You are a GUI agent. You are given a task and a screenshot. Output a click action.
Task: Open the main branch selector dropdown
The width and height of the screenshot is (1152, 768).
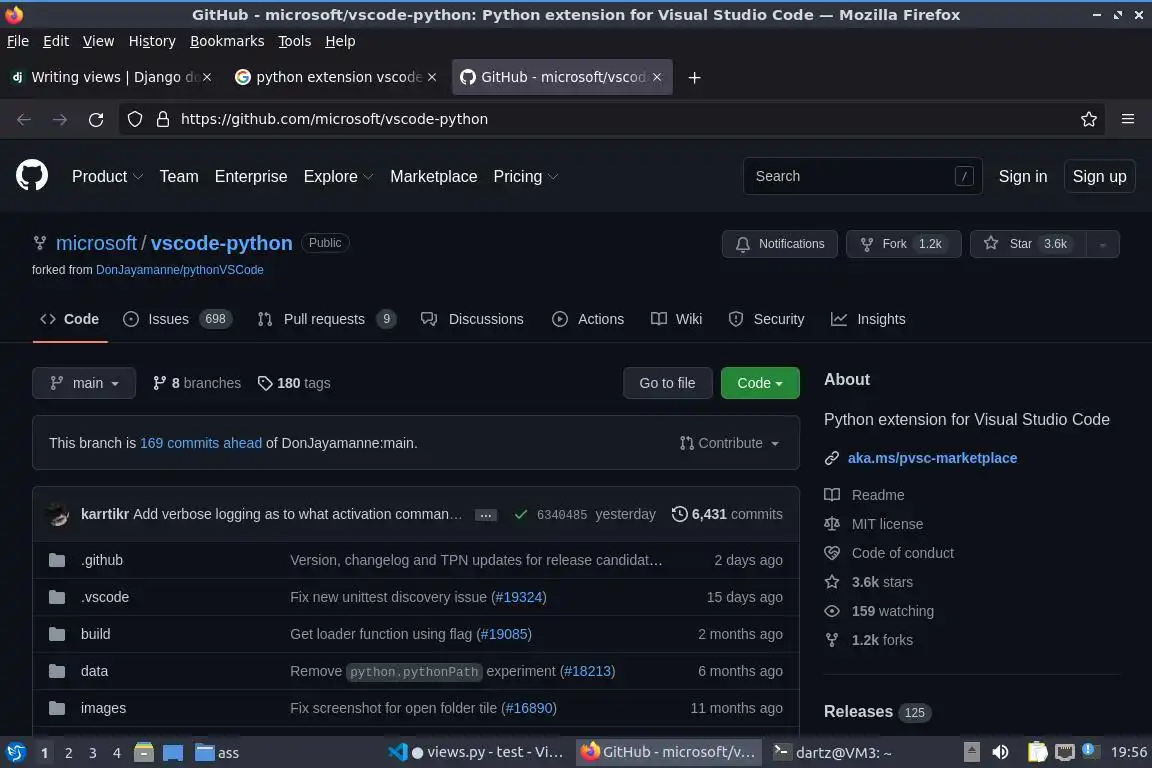pos(84,383)
